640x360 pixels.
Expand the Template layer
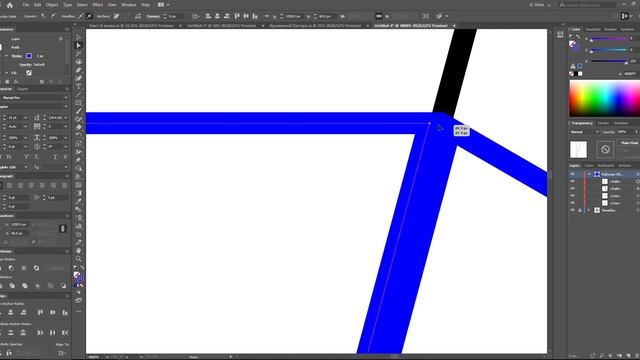589,210
